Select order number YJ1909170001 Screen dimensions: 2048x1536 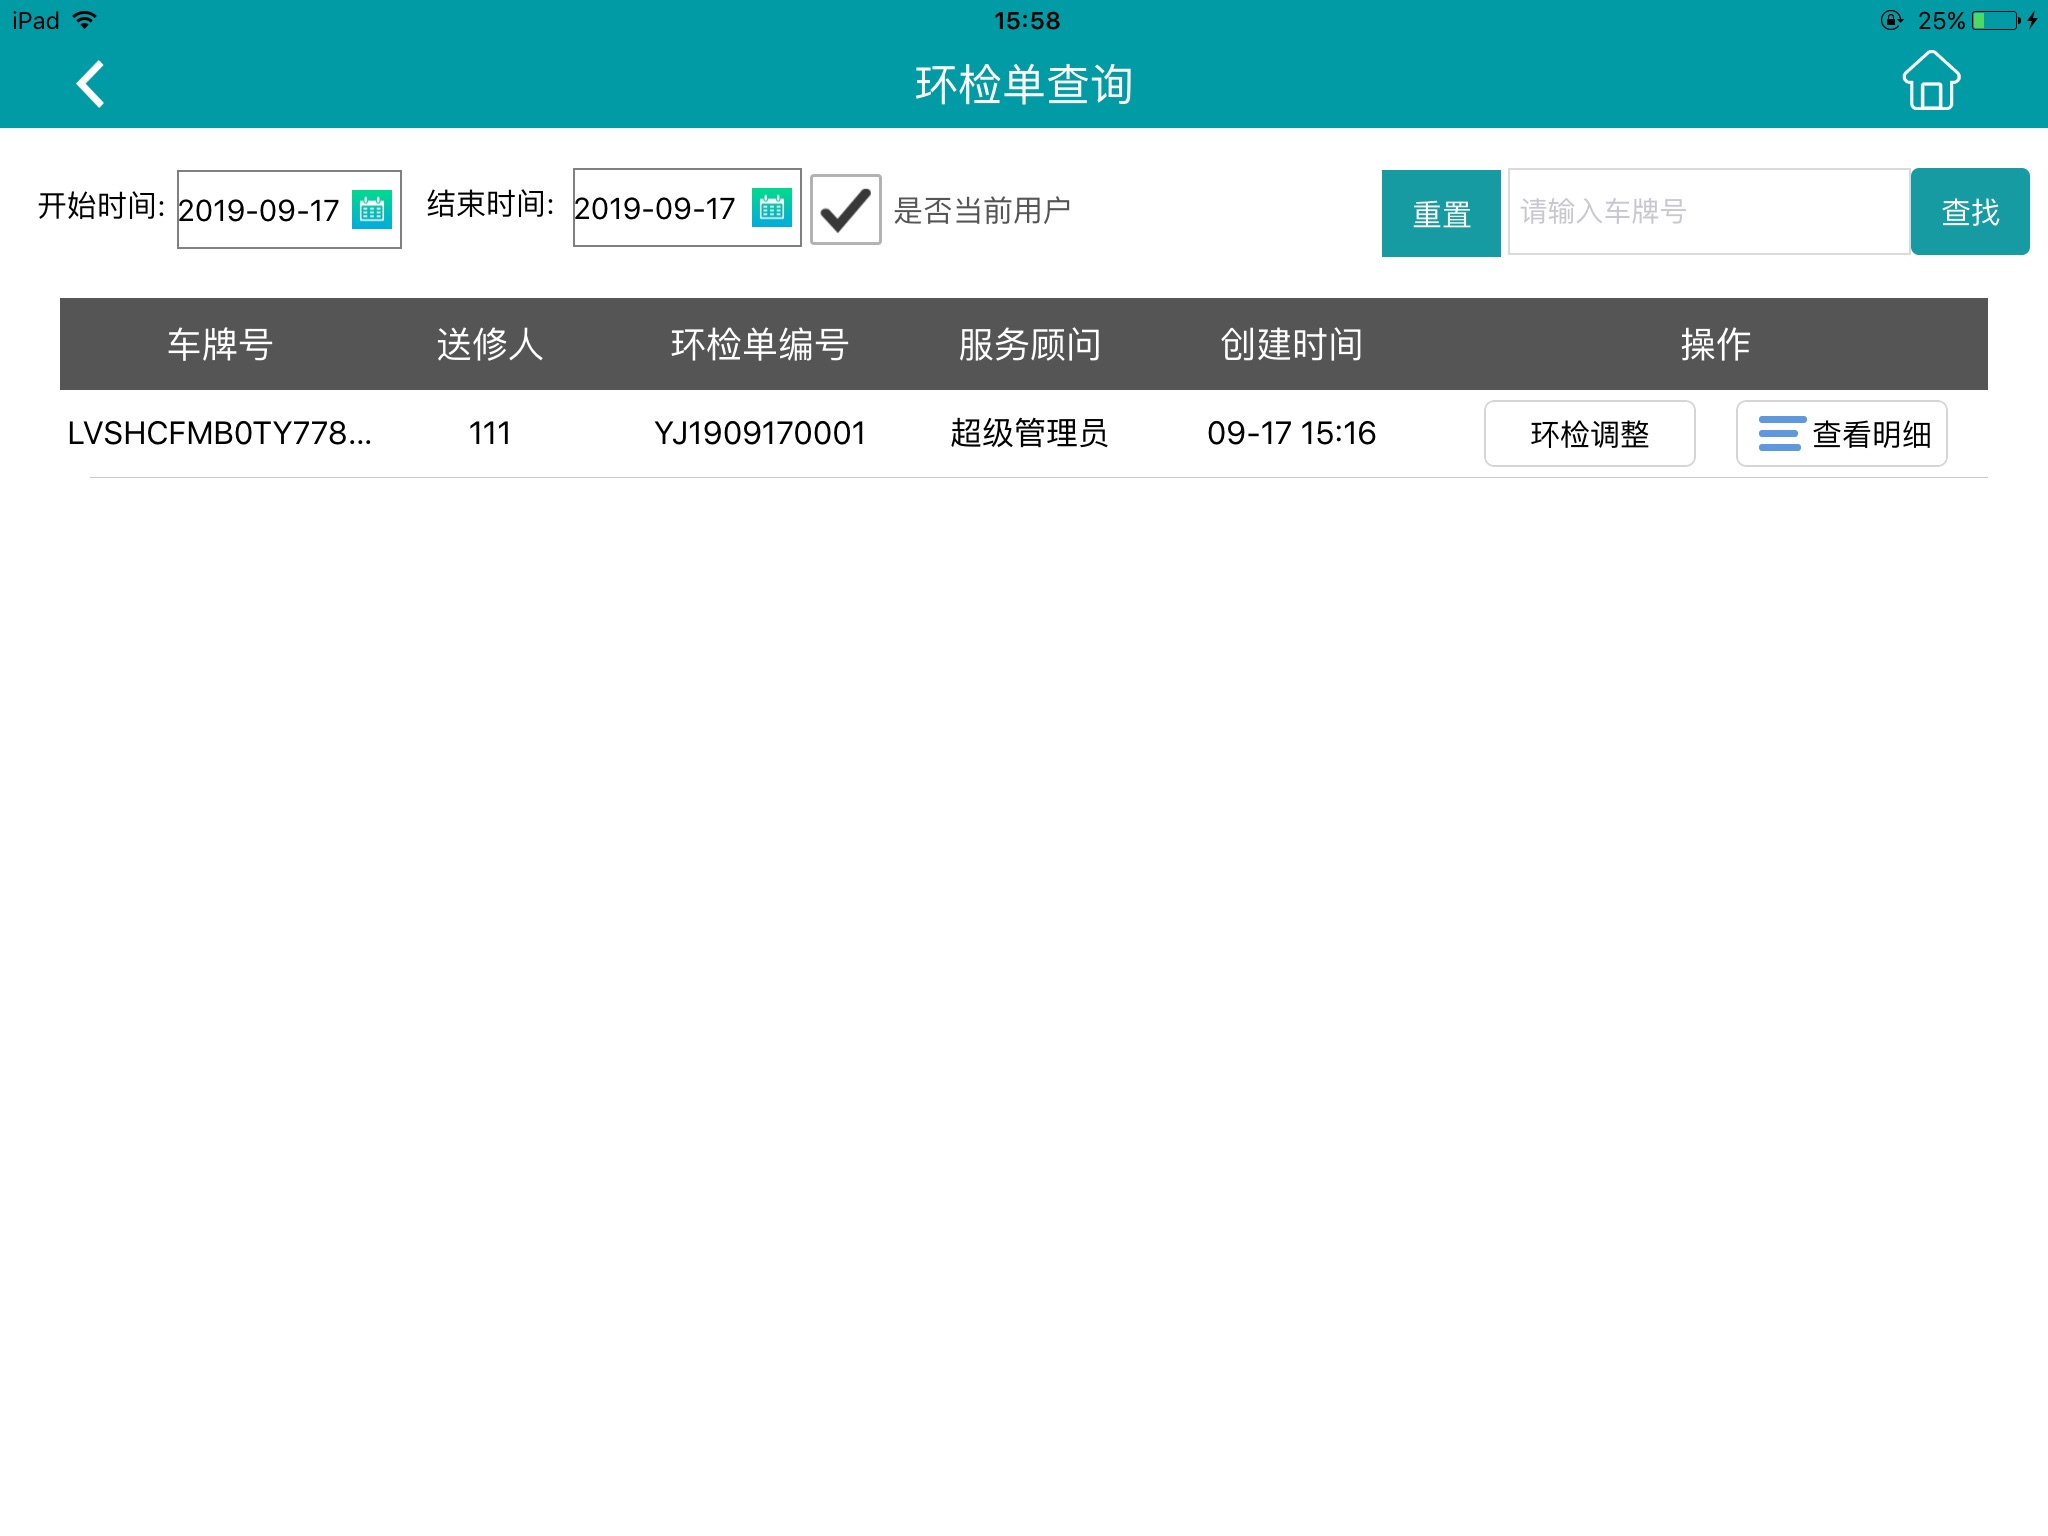760,433
